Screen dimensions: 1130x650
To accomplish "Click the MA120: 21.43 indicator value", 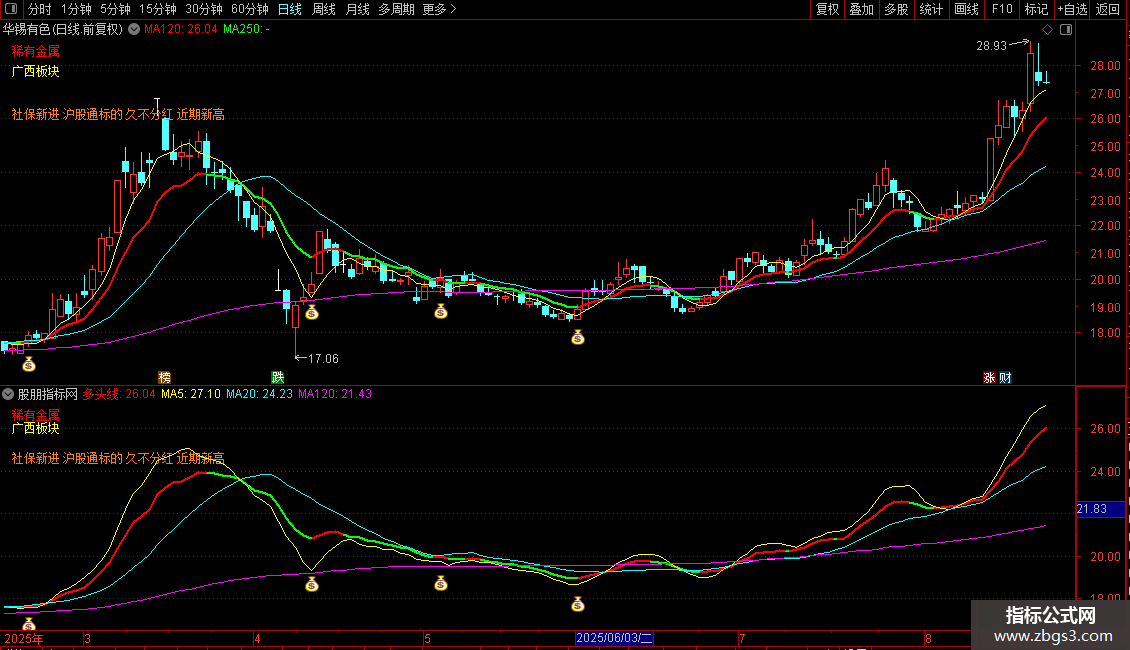I will coord(335,394).
